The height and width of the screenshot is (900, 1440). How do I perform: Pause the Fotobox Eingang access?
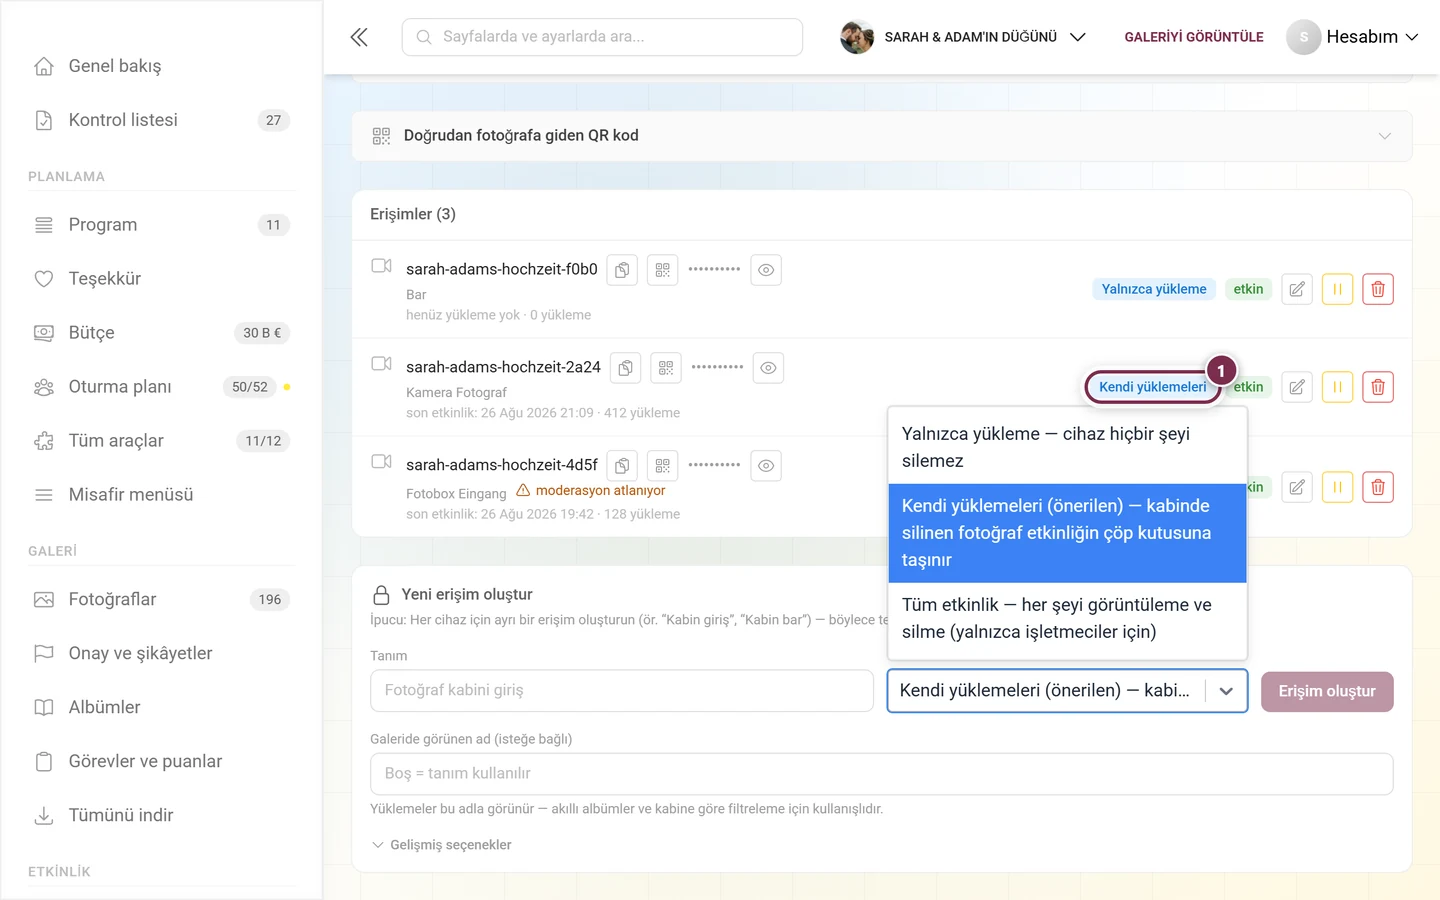1337,487
